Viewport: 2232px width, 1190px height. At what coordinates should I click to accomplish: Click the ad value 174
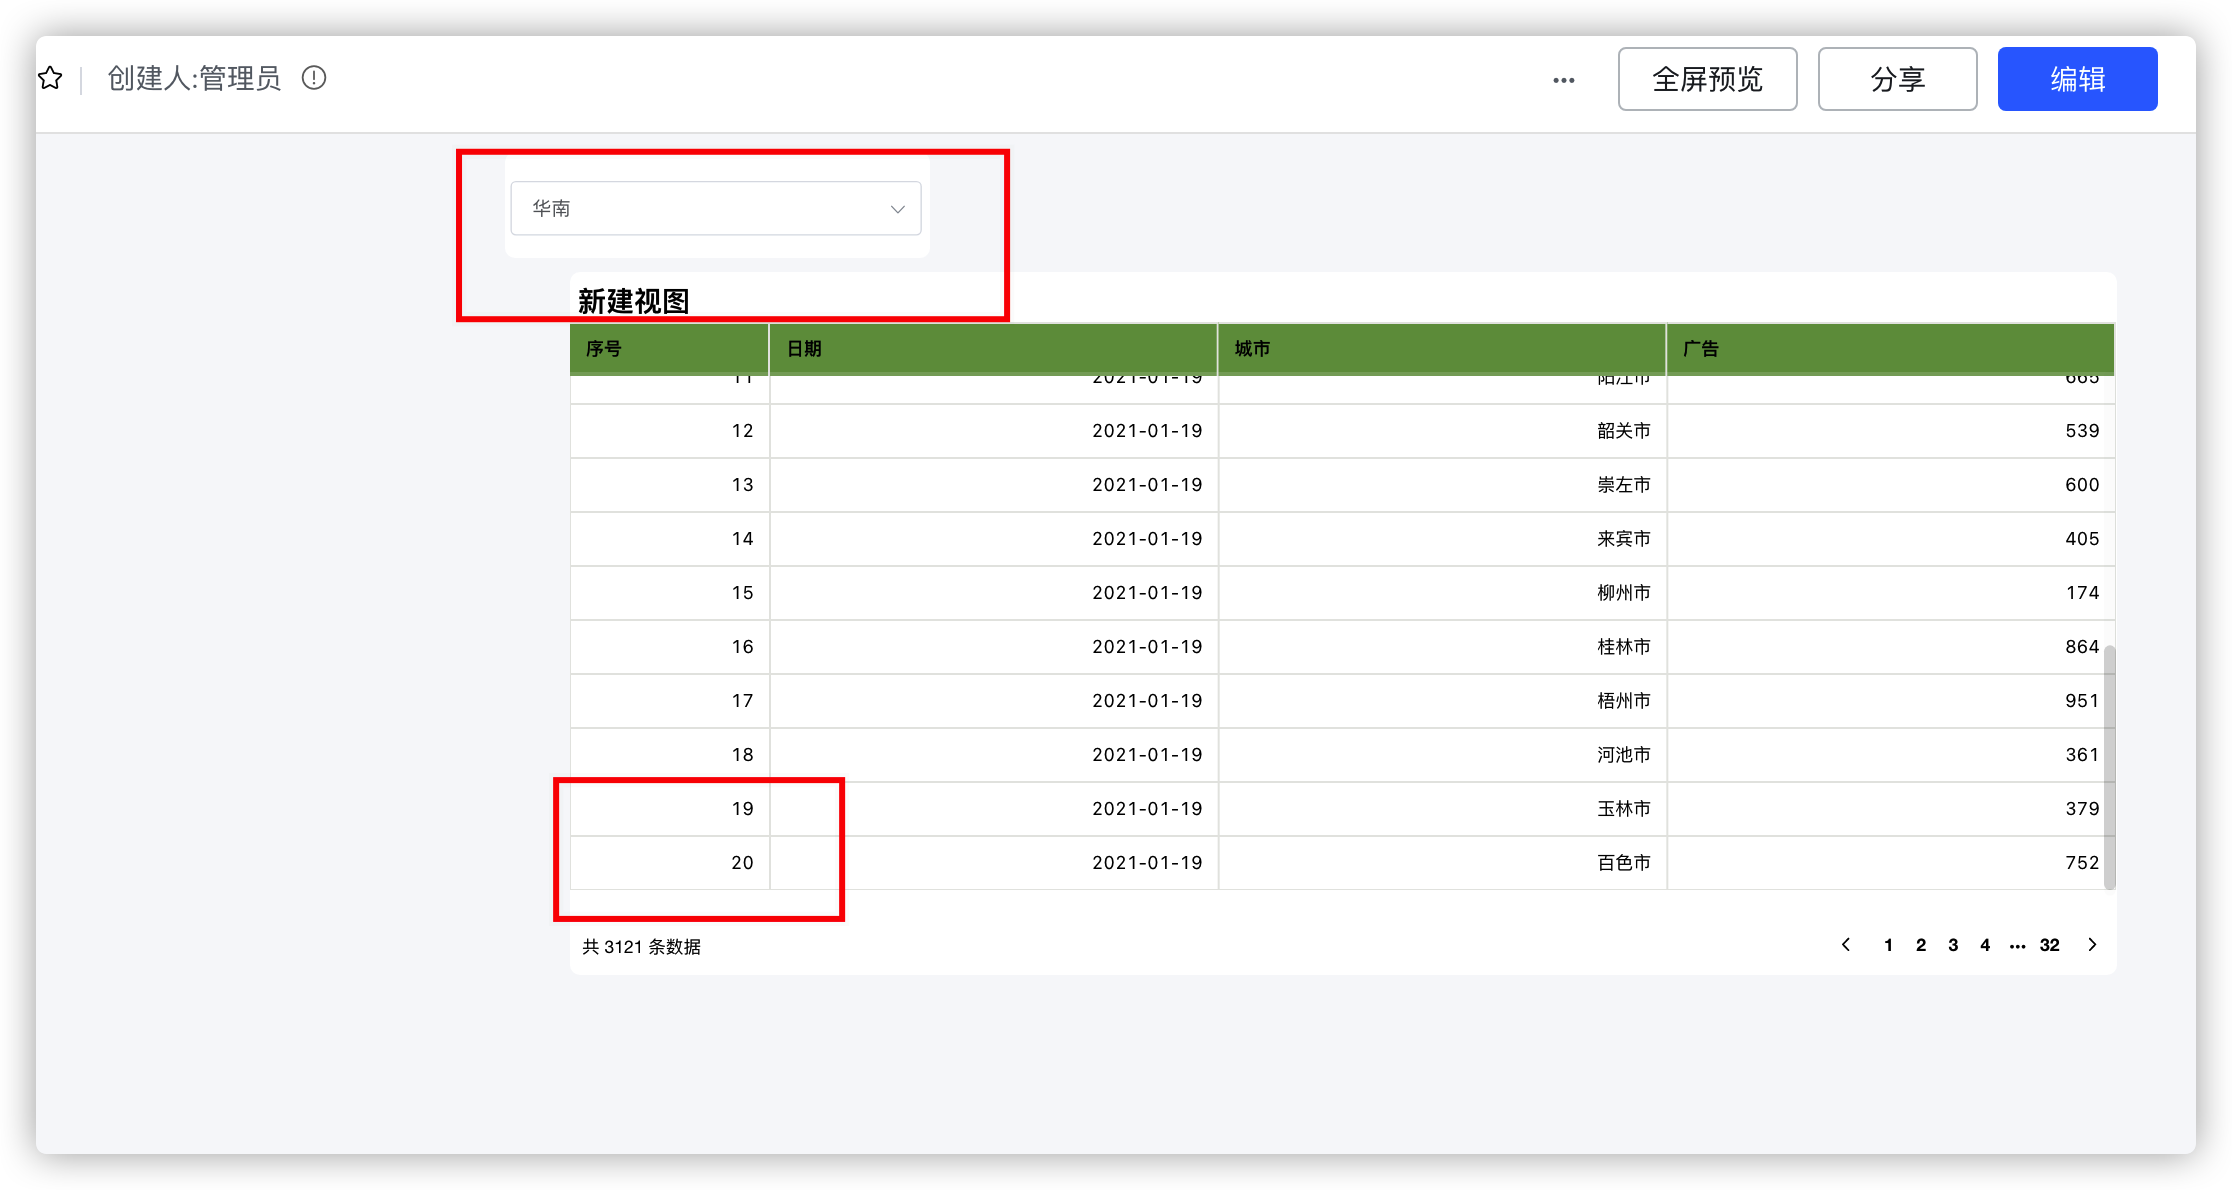[2082, 593]
